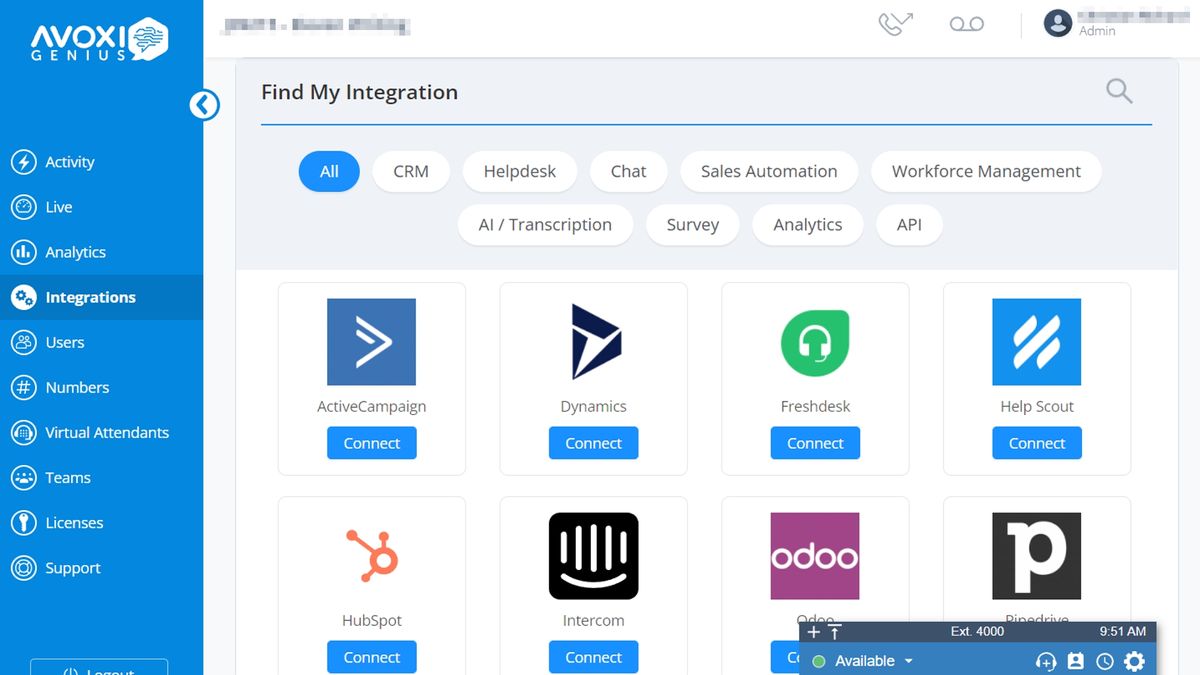The height and width of the screenshot is (675, 1200).
Task: Click the Intercom logo
Action: pyautogui.click(x=594, y=556)
